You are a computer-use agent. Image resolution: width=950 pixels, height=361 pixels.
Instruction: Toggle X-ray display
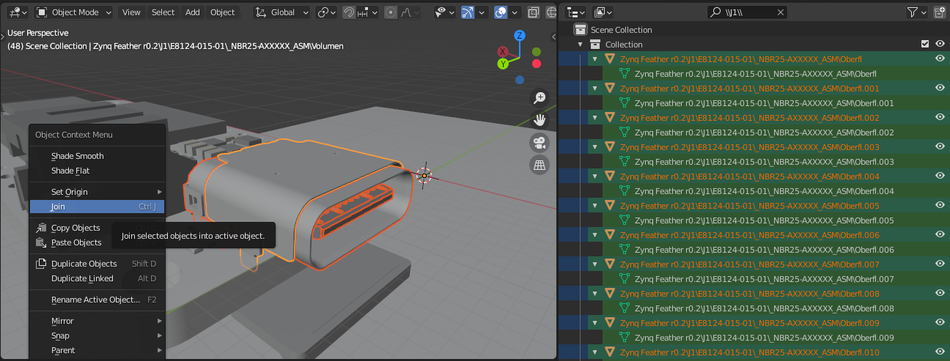click(533, 12)
